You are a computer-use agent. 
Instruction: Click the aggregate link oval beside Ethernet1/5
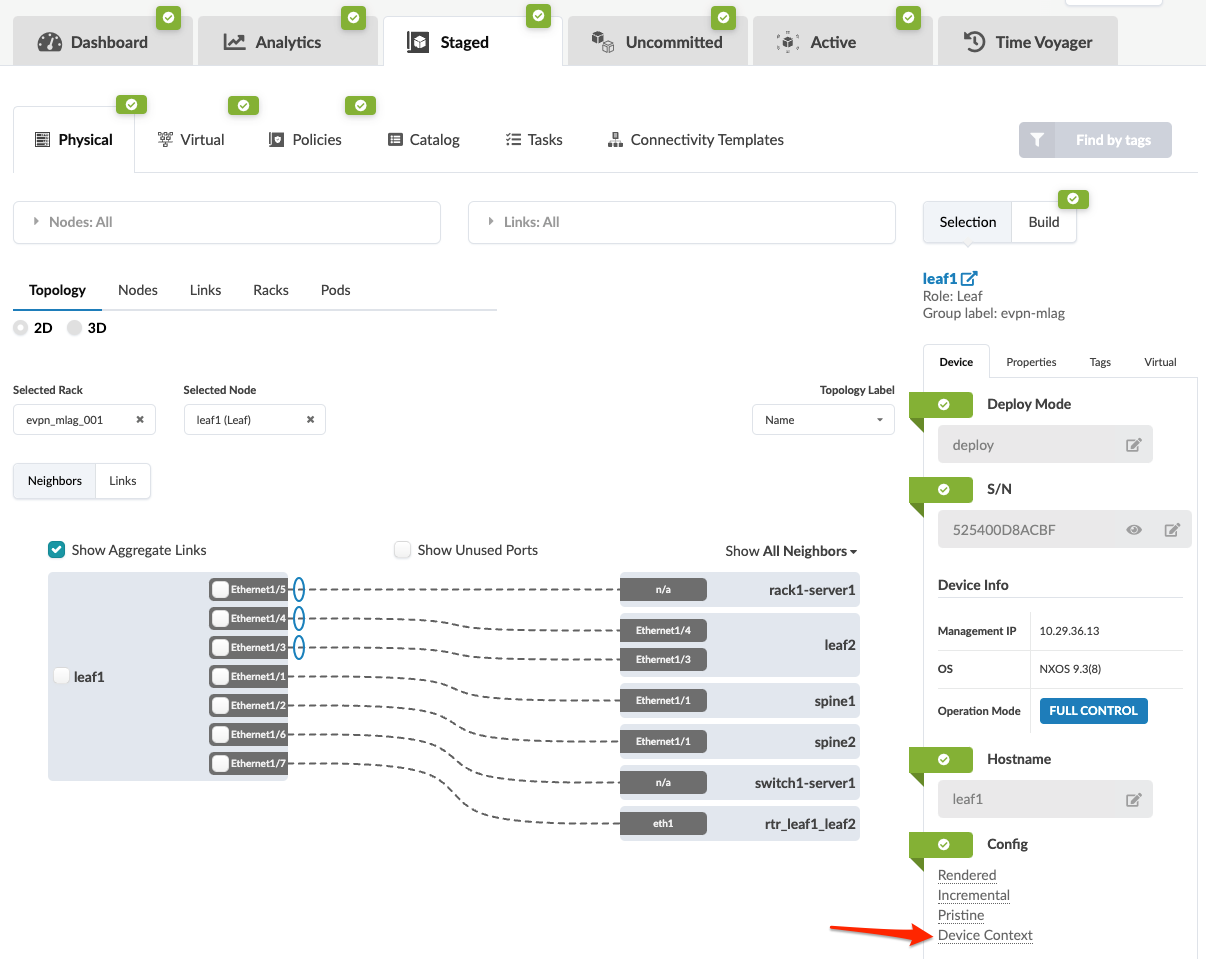[298, 590]
